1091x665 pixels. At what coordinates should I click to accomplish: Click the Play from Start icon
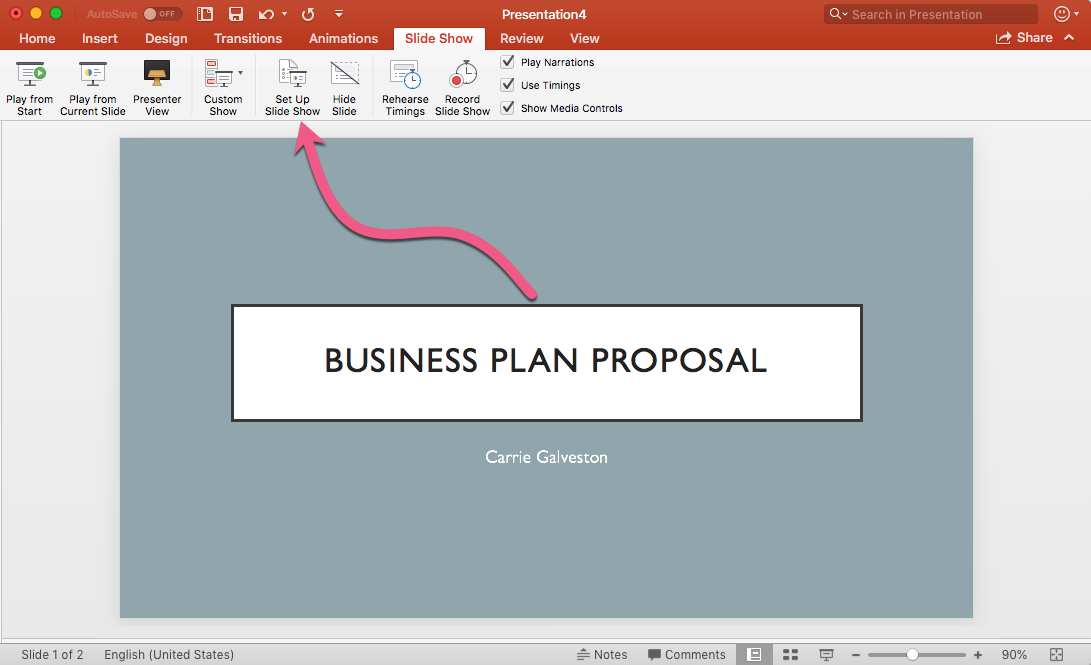click(x=30, y=76)
